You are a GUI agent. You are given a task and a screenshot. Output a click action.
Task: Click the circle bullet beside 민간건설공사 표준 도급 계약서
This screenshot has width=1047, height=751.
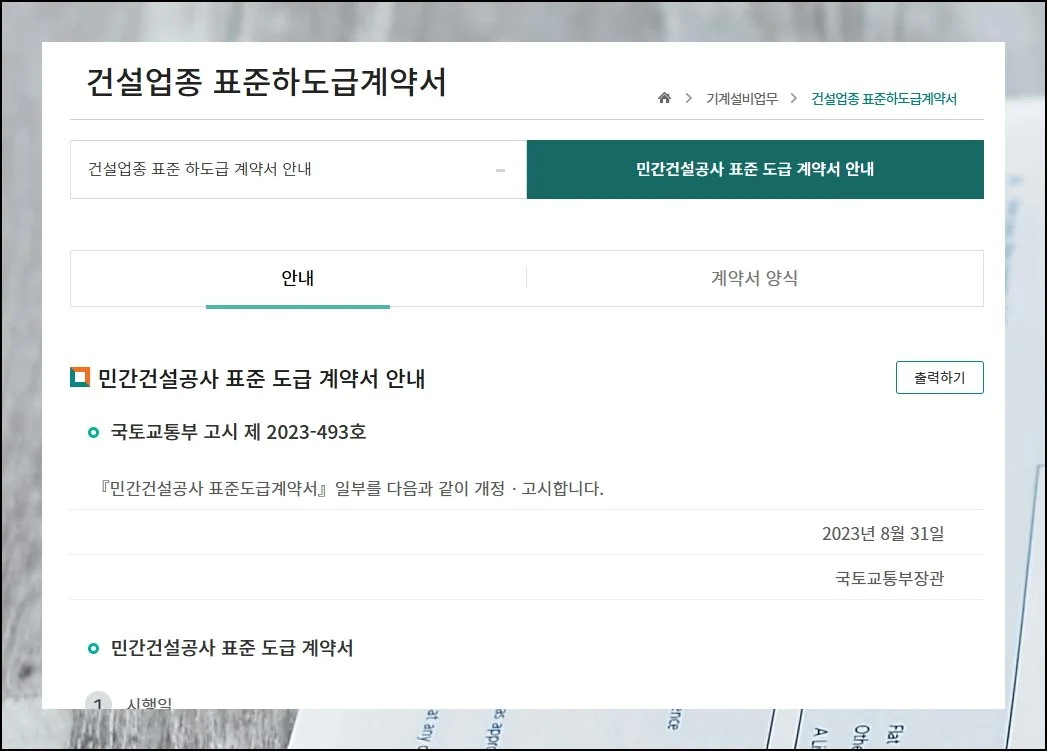(x=94, y=649)
